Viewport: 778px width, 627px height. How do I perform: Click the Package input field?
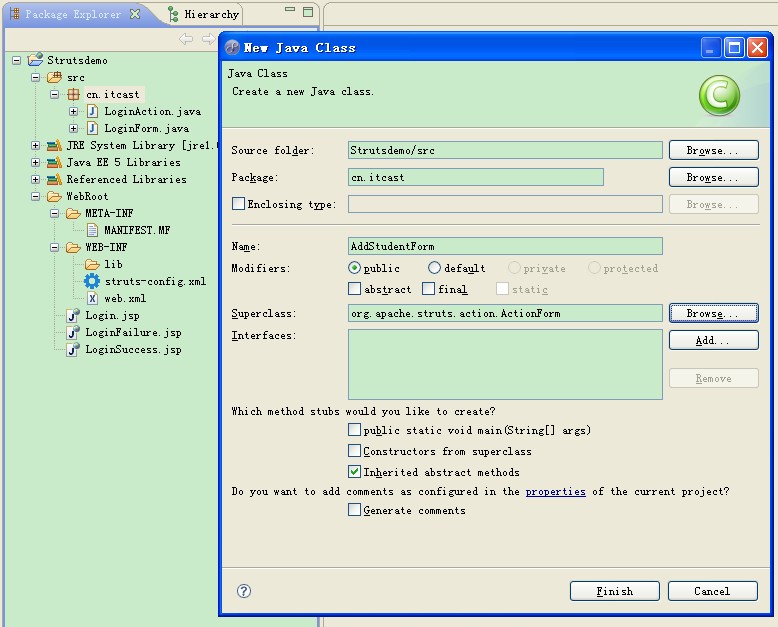(476, 177)
